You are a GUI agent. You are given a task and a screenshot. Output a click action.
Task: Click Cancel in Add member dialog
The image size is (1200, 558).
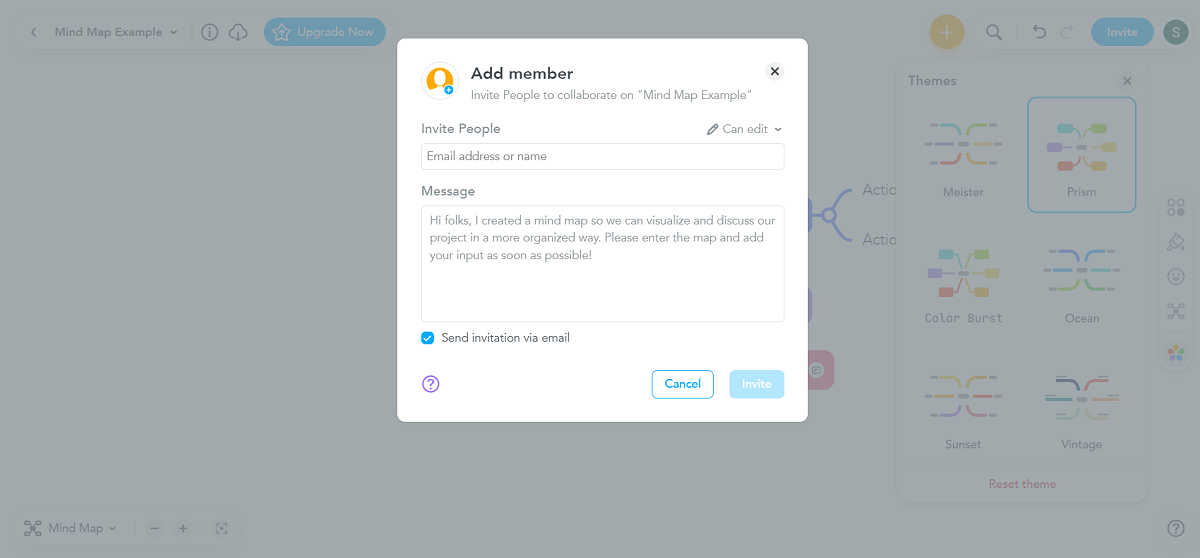click(682, 384)
